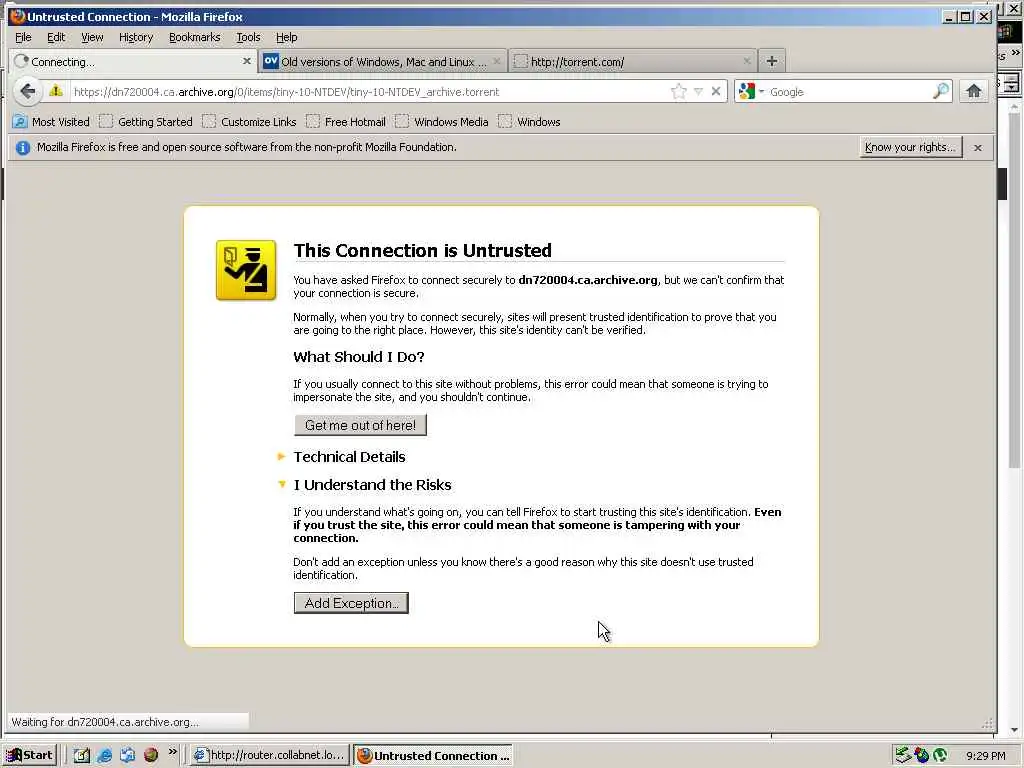Open the Free Hotmail bookmark
1024x768 pixels.
tap(345, 121)
